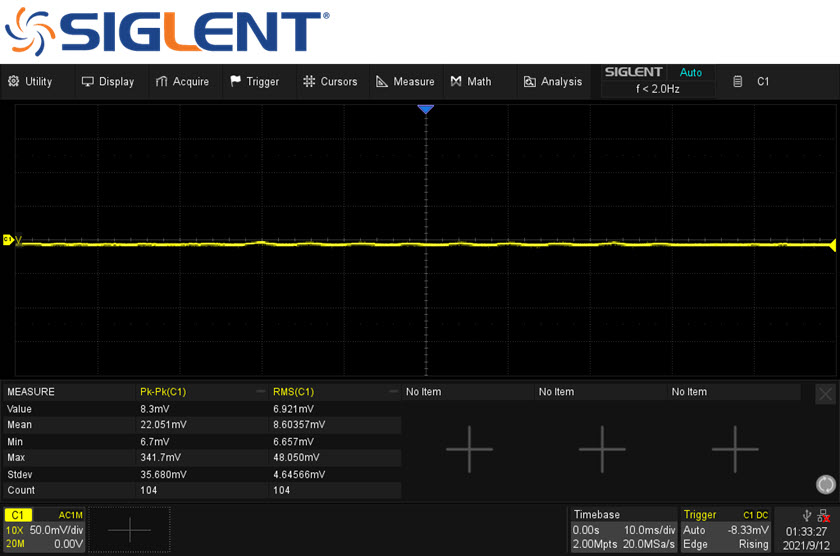Click the Measure menu icon
840x556 pixels.
(382, 82)
